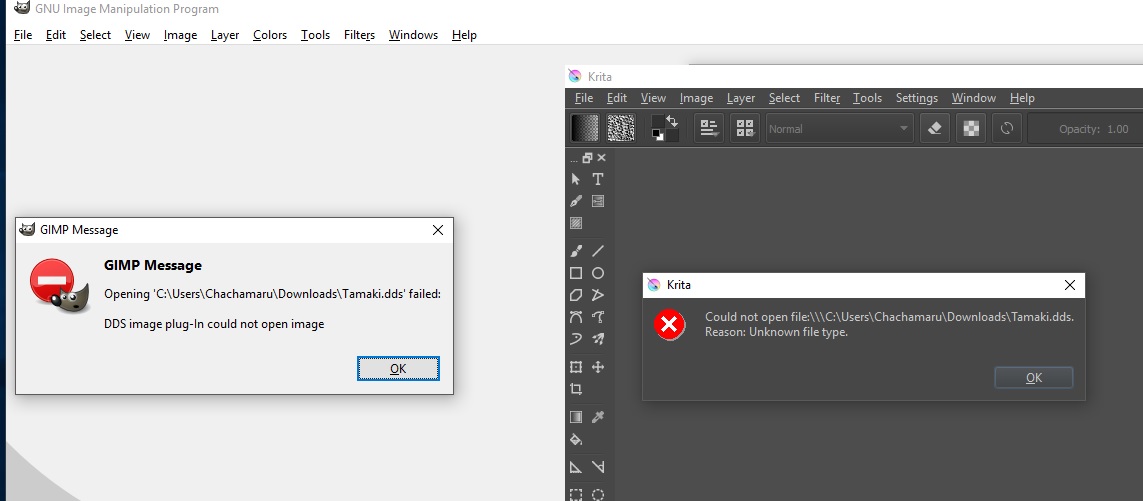
Task: Select Krita's gradient tool
Action: point(576,417)
